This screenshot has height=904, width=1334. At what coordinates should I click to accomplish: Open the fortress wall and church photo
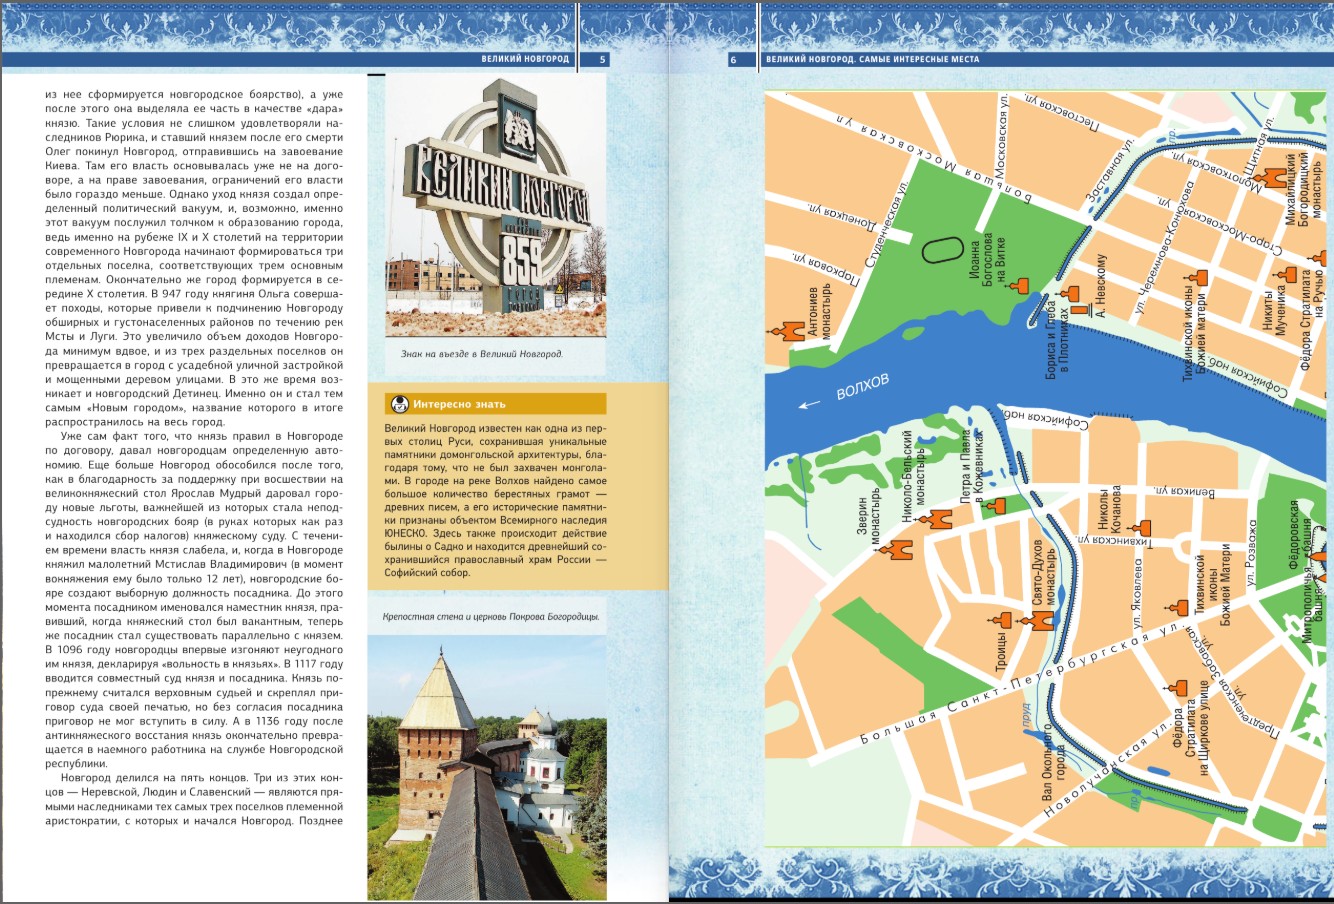[x=487, y=767]
